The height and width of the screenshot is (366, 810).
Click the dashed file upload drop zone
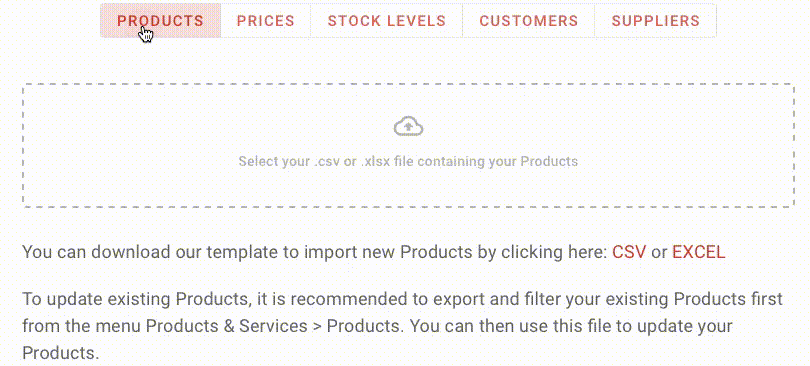coord(408,146)
